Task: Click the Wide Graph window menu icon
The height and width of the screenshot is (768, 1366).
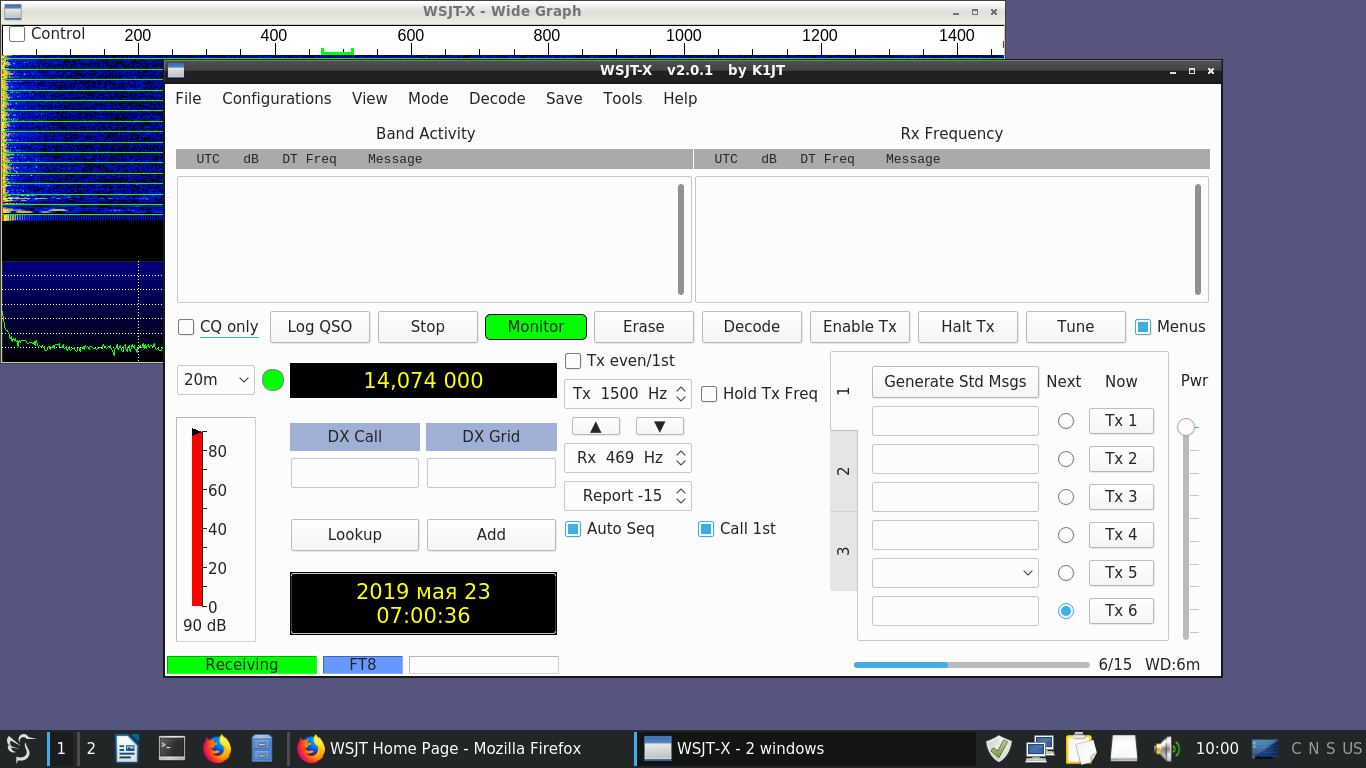Action: coord(13,12)
